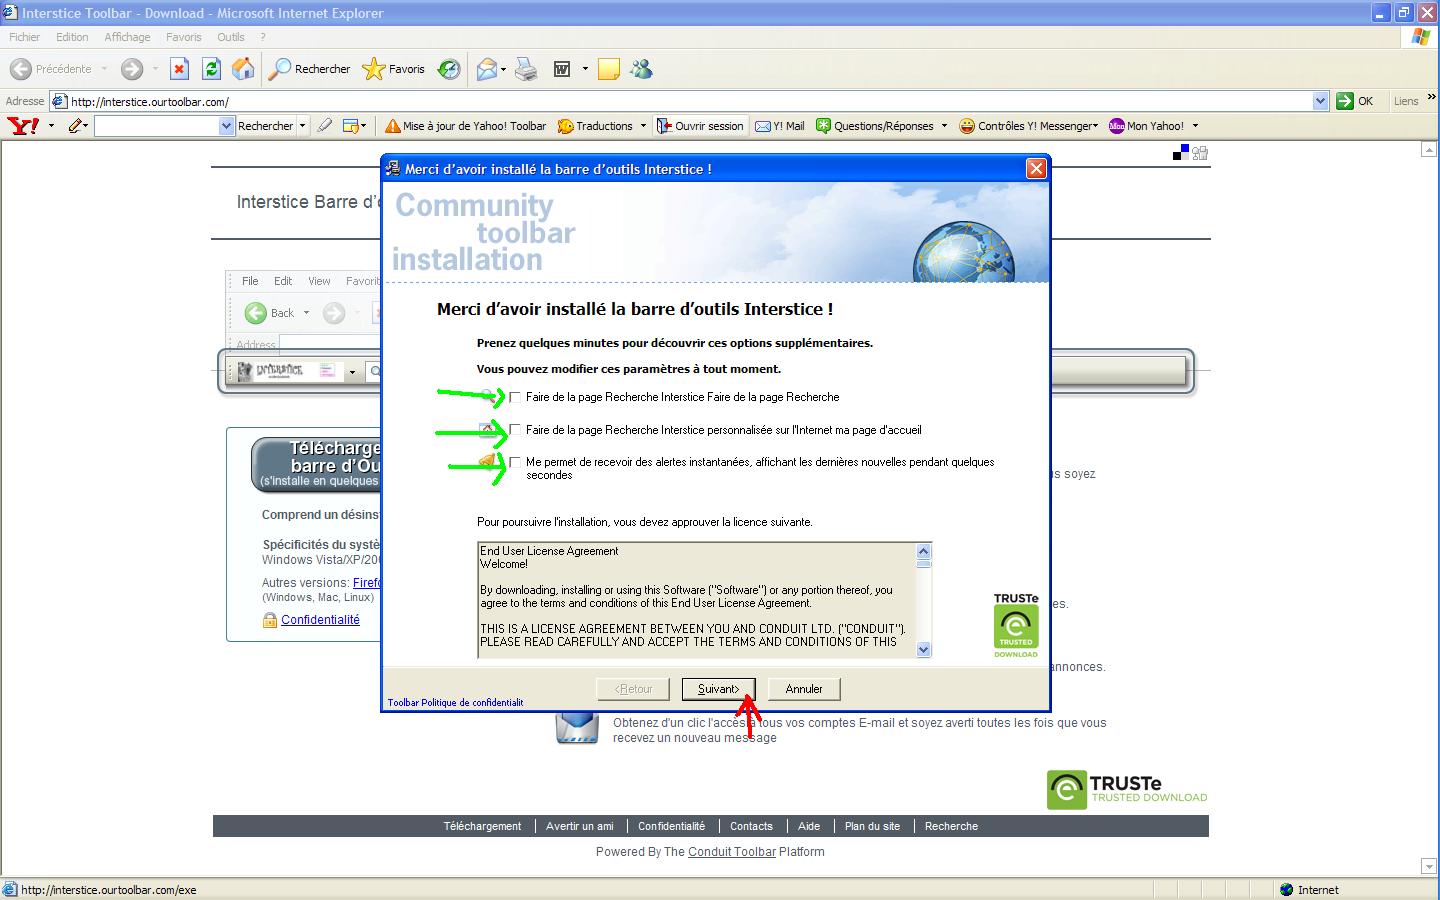Open the Favoris menu in menu bar

pyautogui.click(x=184, y=37)
